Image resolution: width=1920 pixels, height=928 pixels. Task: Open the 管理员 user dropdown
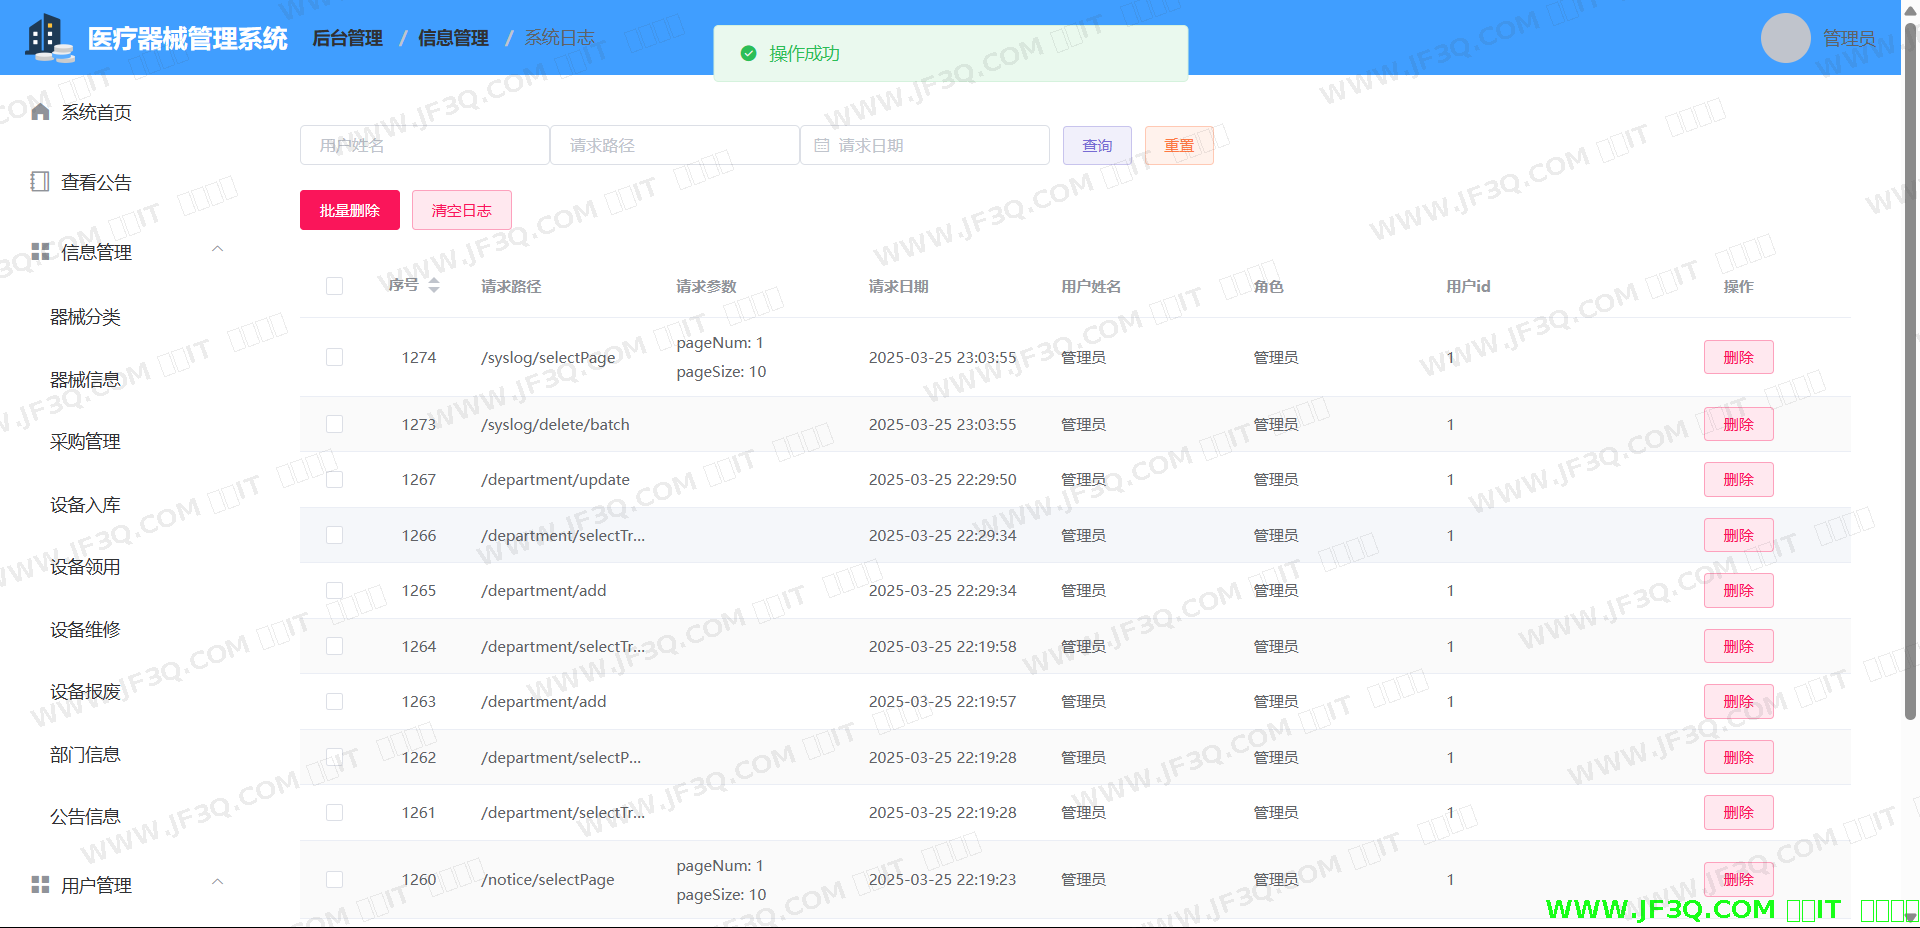[1848, 38]
